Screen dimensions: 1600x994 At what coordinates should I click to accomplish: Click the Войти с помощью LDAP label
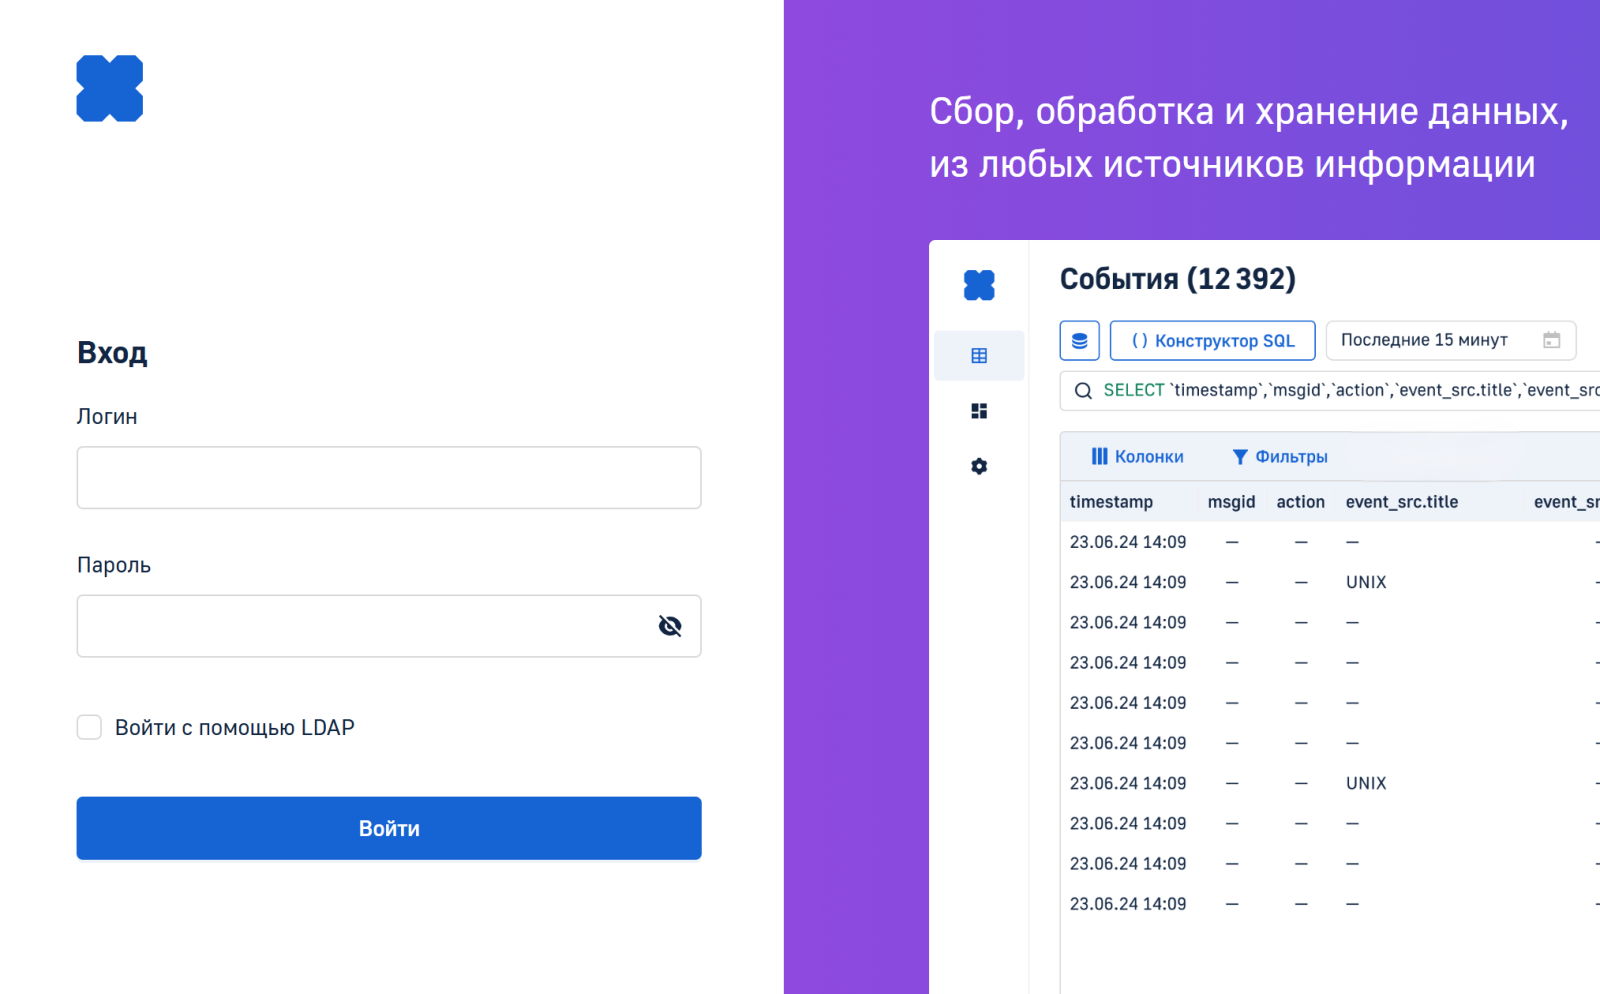pos(235,728)
